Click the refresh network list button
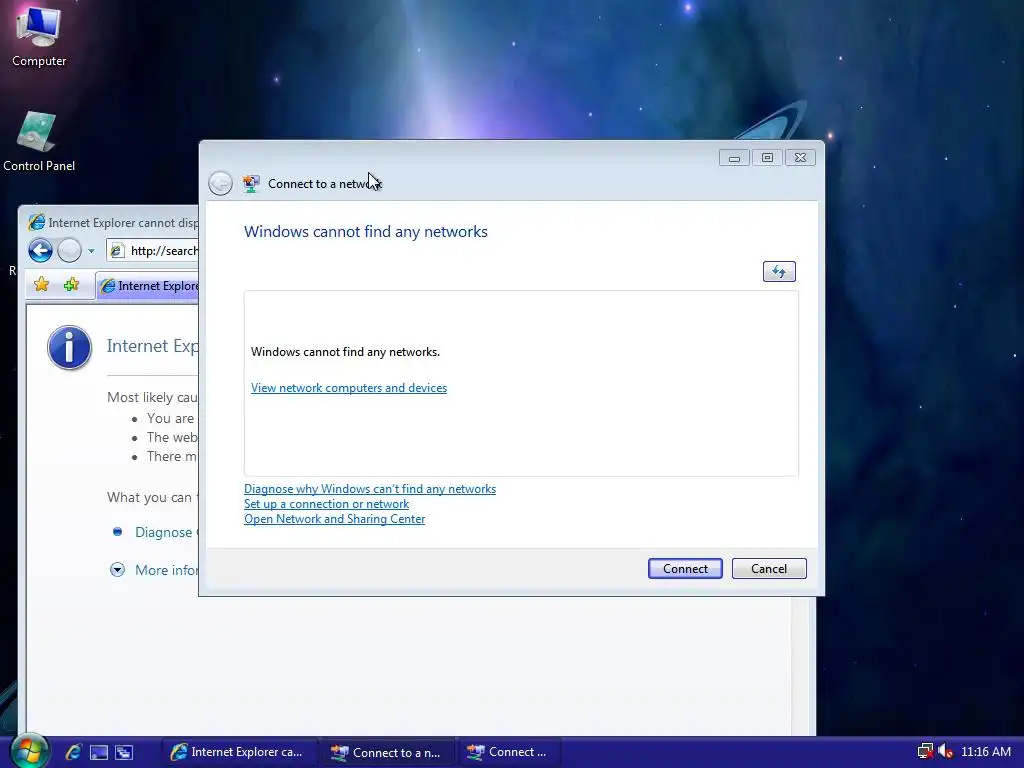 pyautogui.click(x=778, y=271)
